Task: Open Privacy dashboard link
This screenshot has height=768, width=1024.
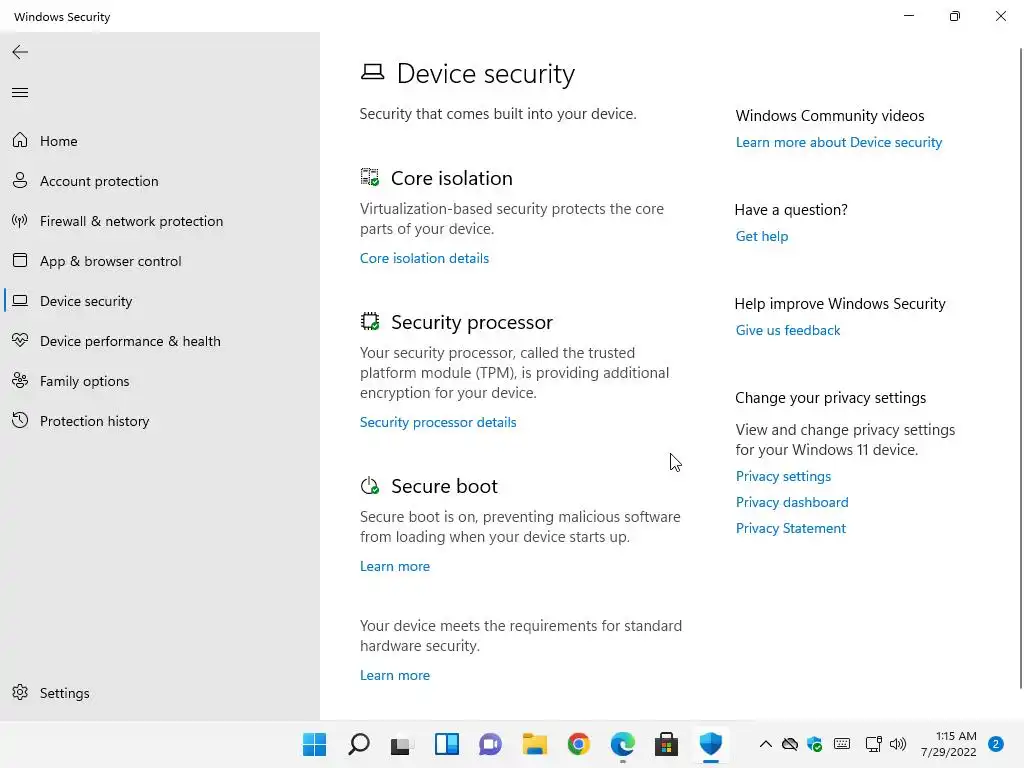Action: [x=792, y=502]
